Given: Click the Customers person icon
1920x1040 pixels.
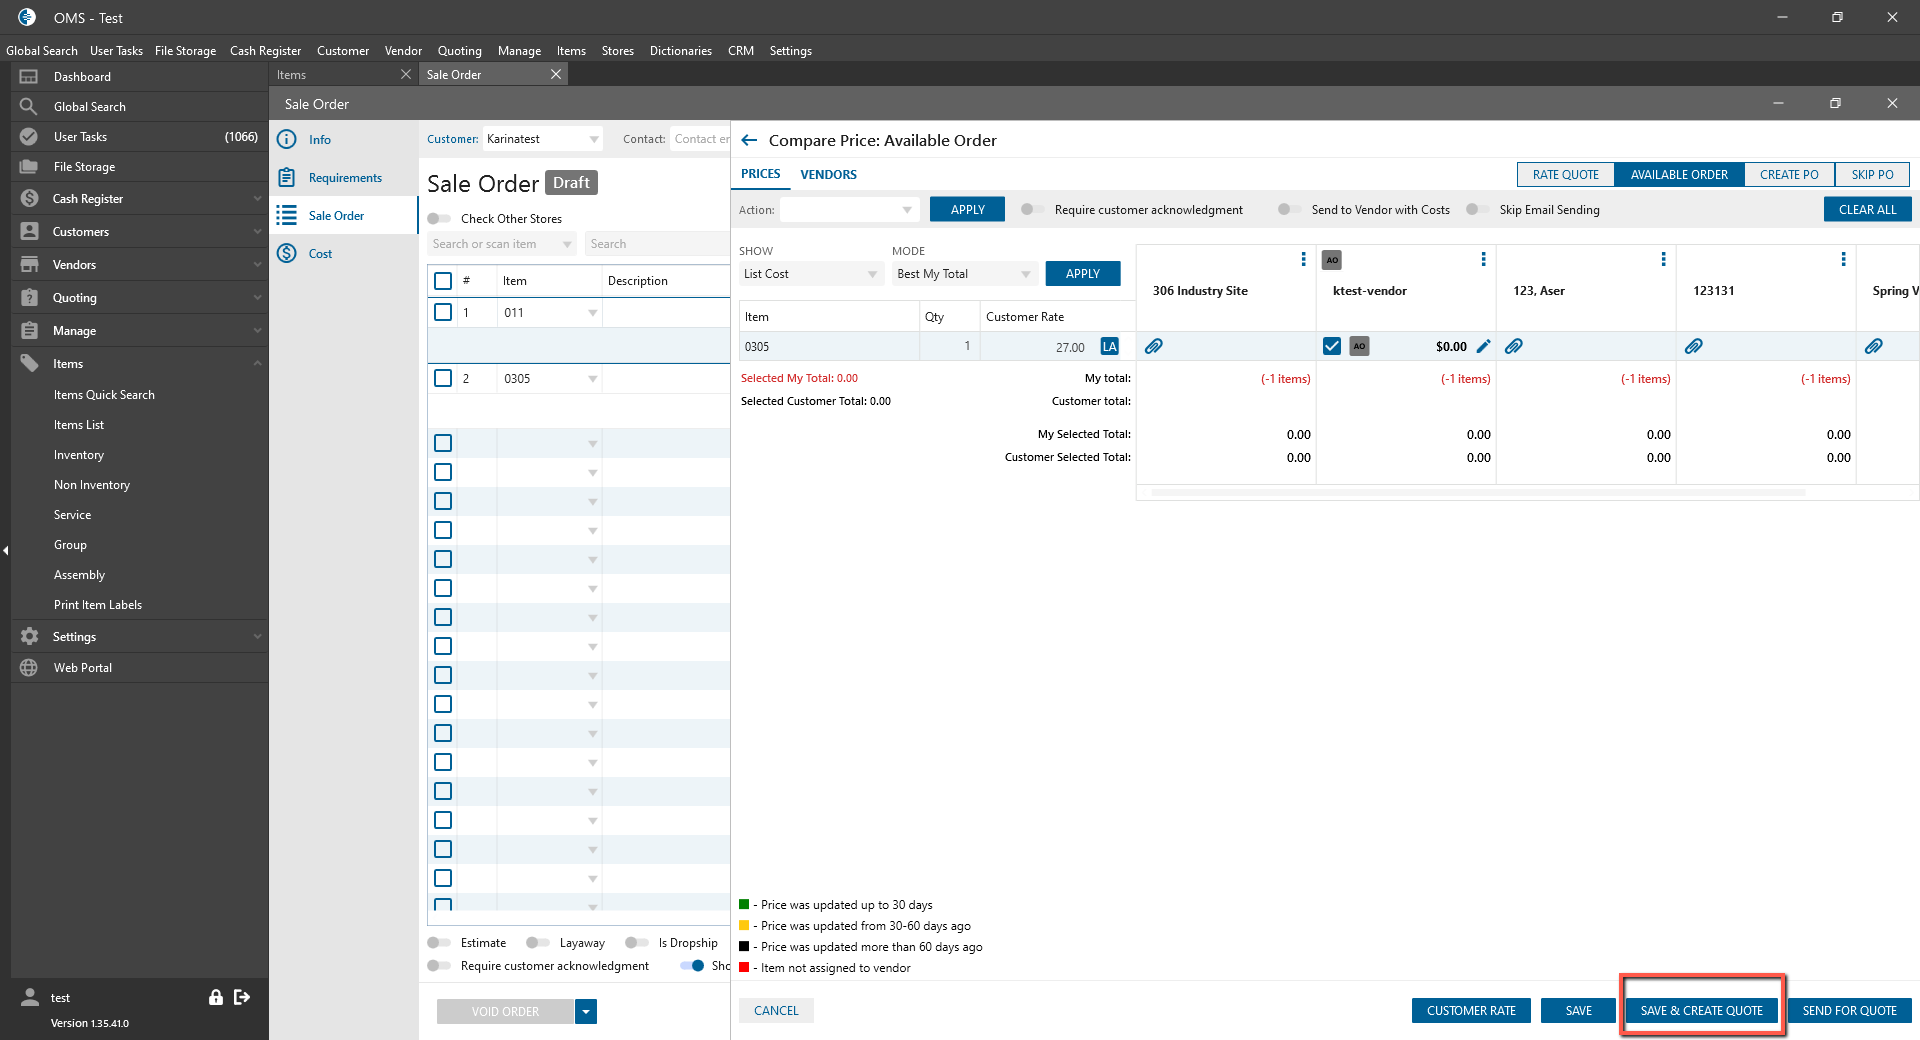Looking at the screenshot, I should point(29,232).
